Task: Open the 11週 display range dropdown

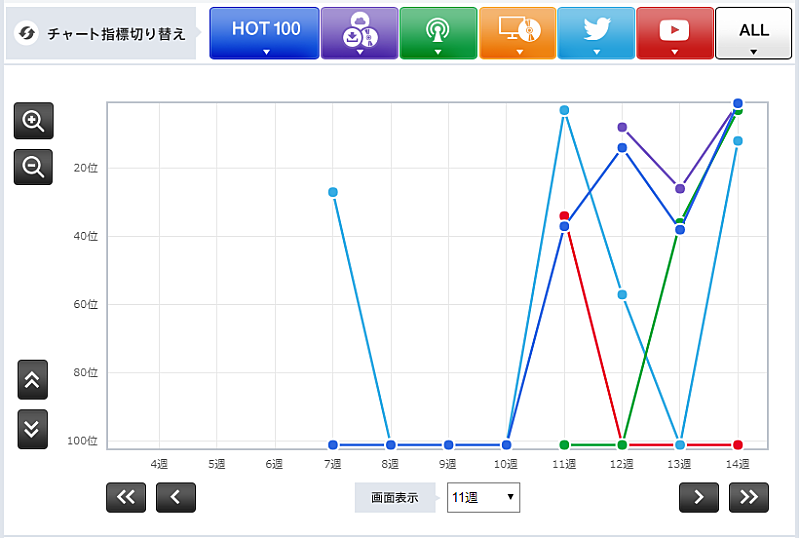Action: tap(483, 497)
